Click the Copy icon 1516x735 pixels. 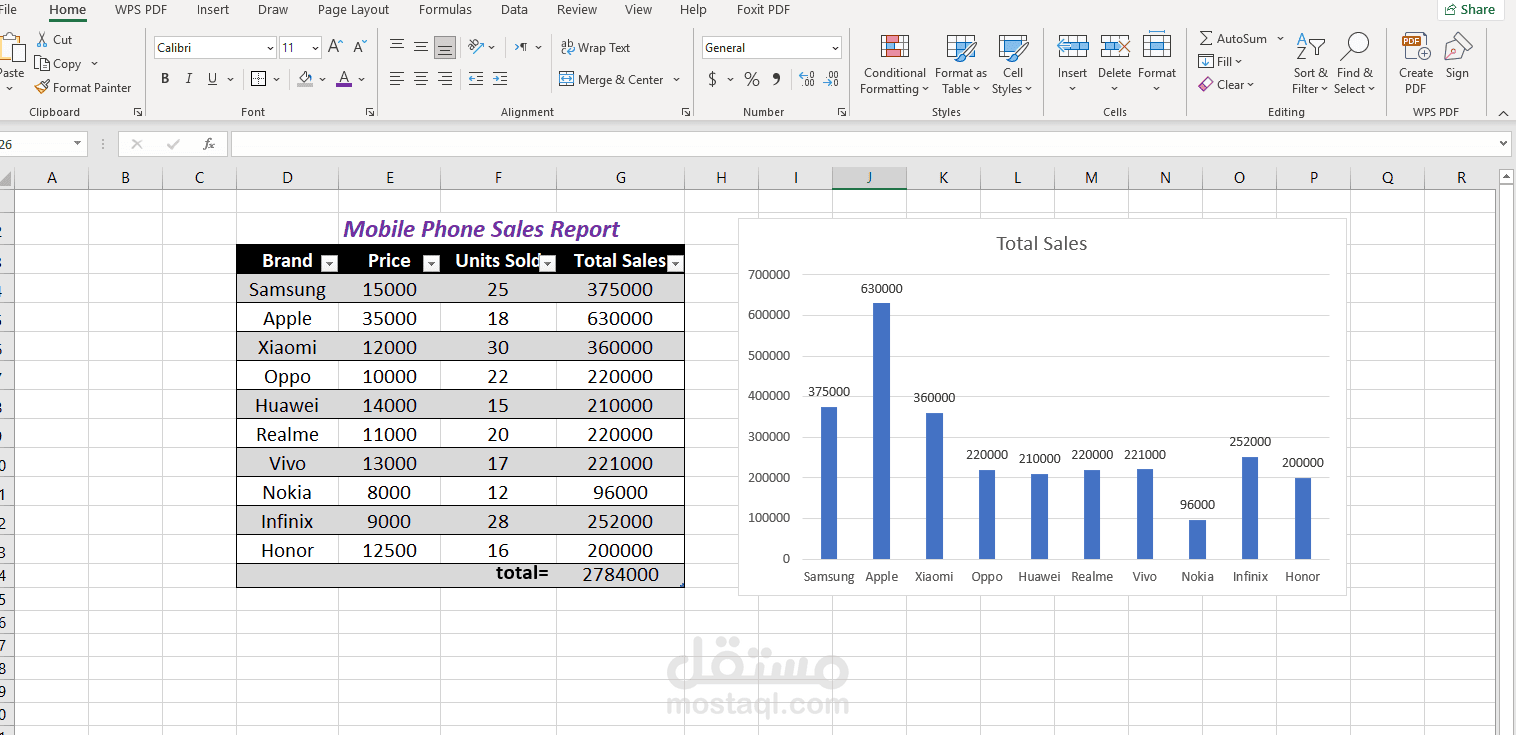point(42,64)
